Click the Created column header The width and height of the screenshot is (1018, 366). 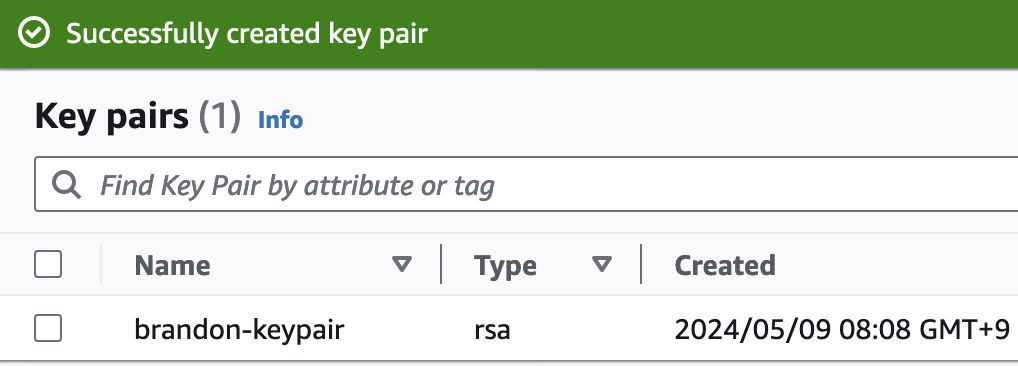(x=725, y=265)
